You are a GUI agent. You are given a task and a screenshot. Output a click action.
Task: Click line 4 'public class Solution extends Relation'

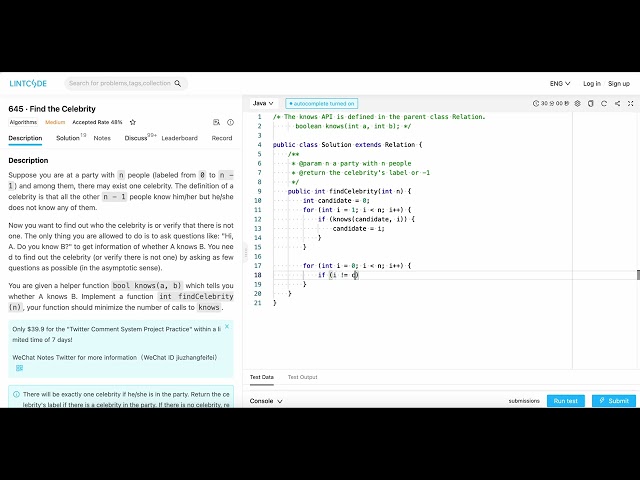click(x=348, y=144)
